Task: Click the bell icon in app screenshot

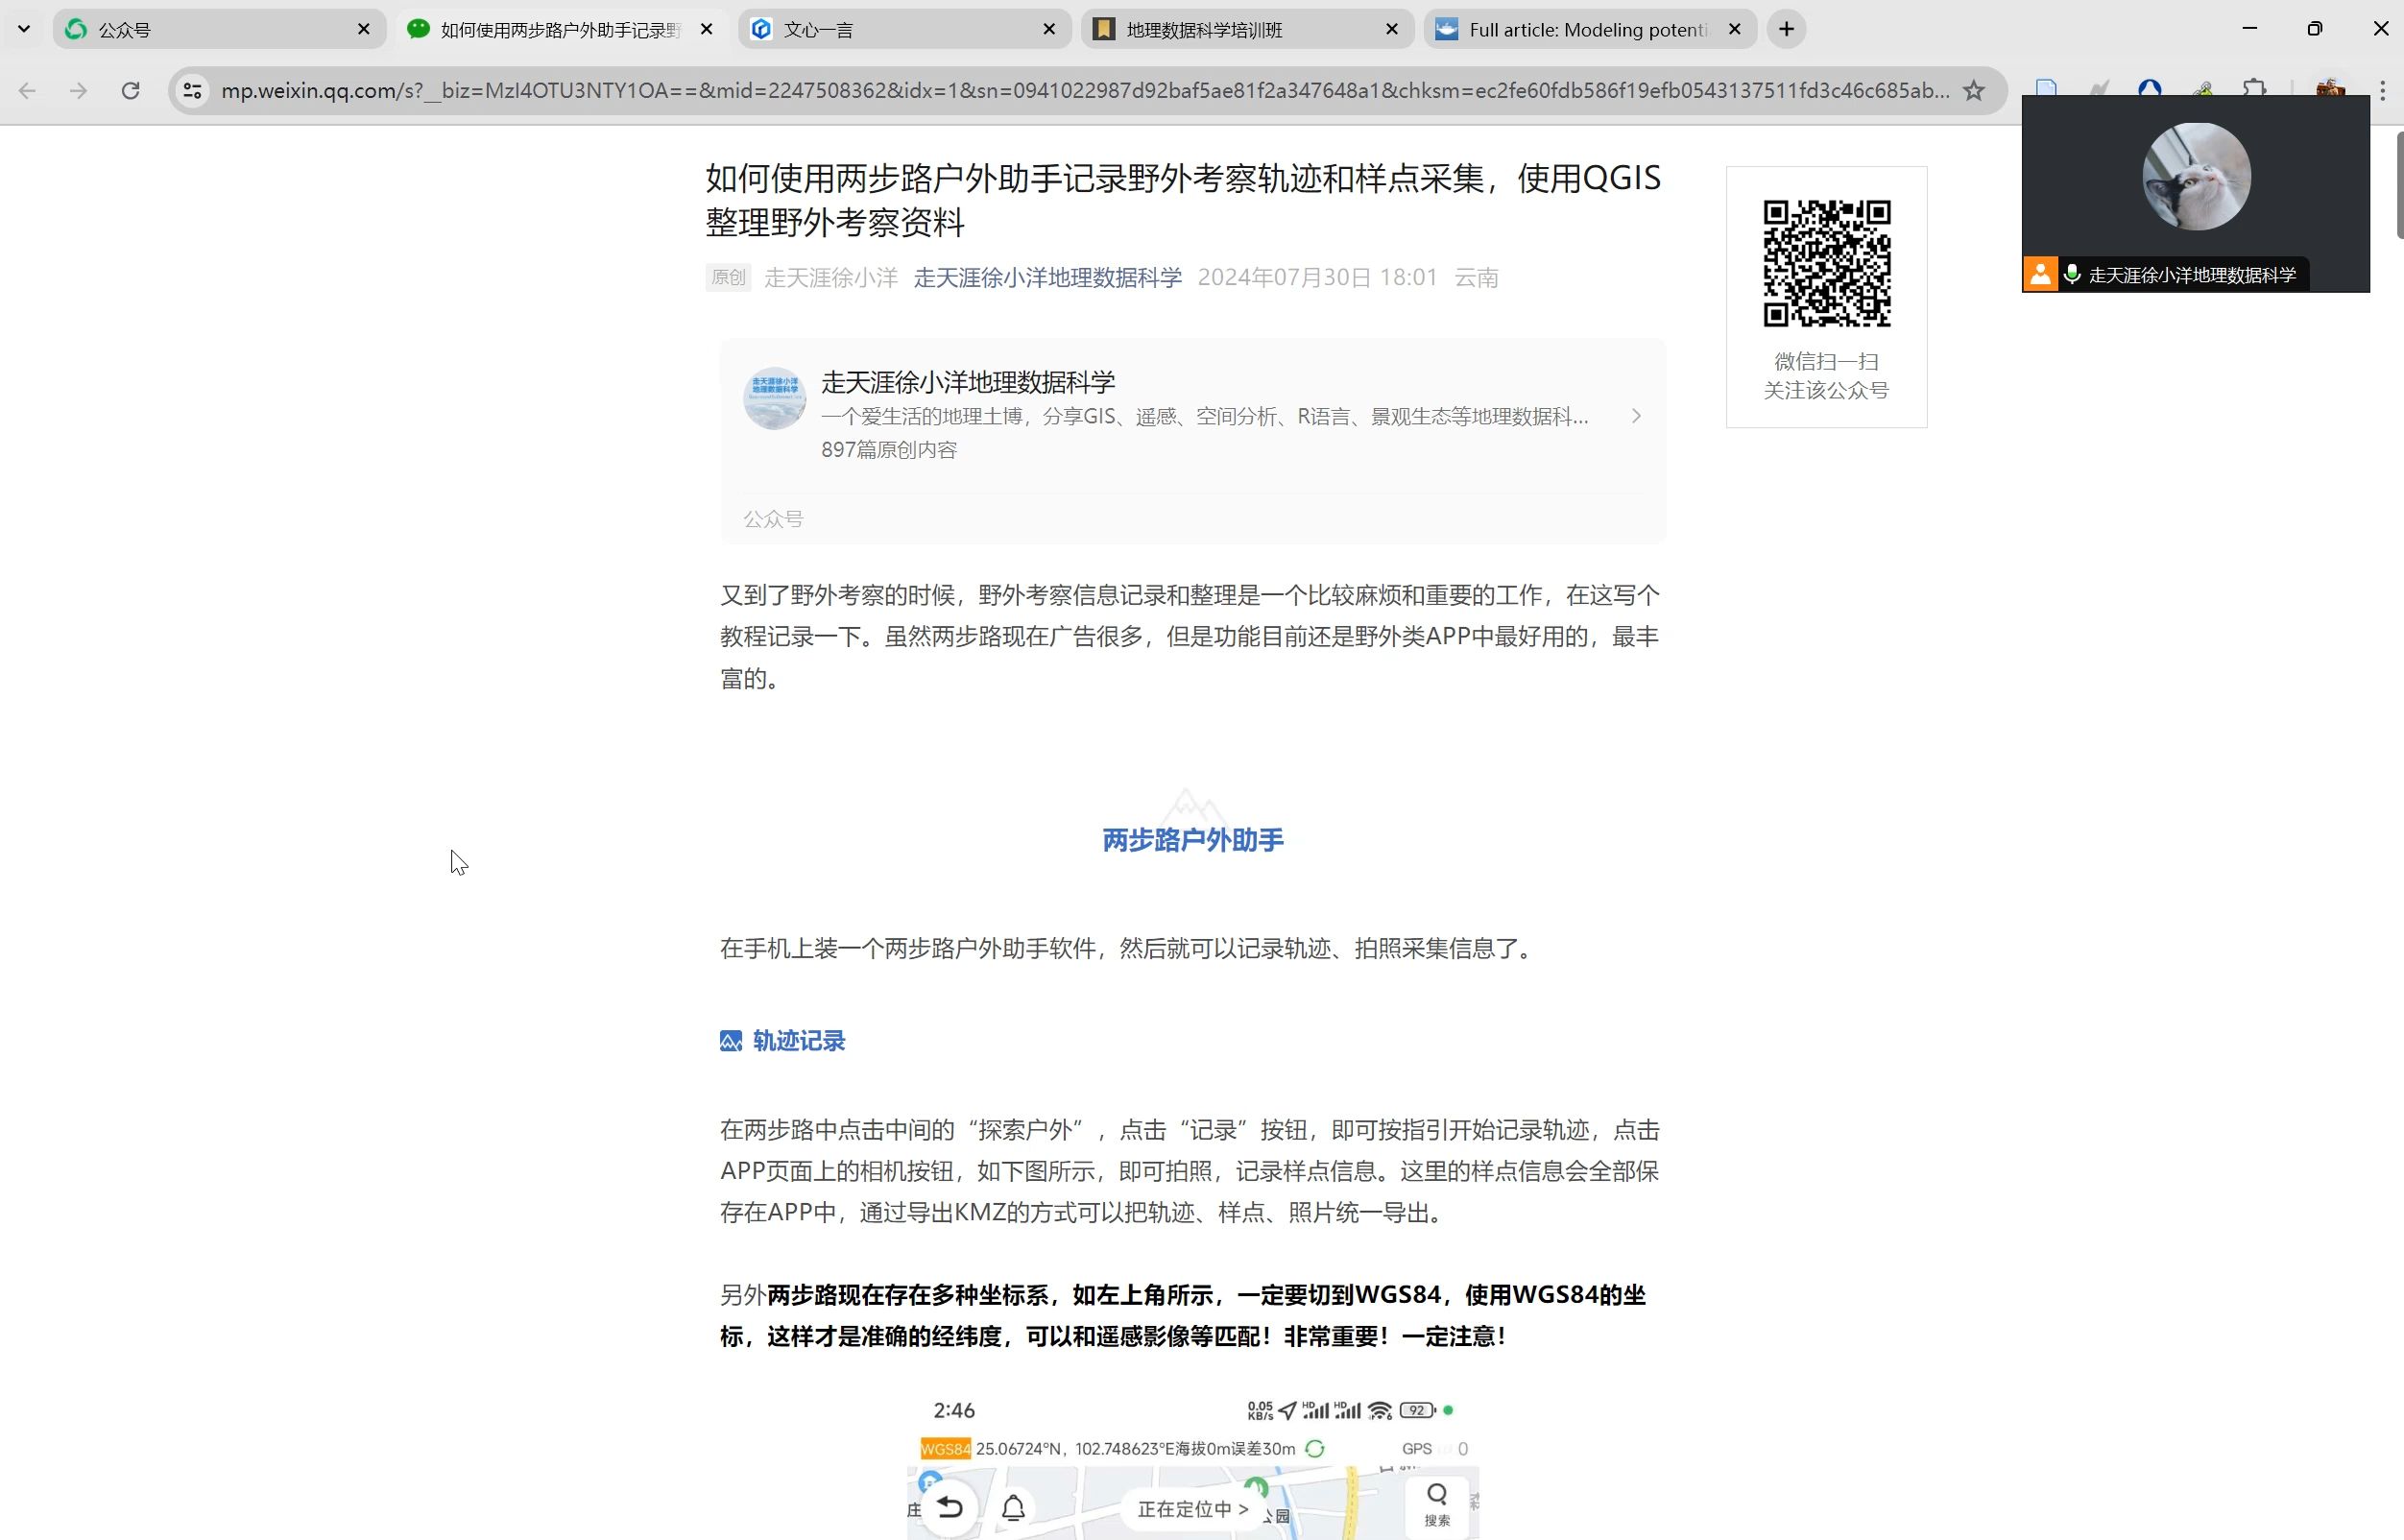Action: pos(1013,1508)
